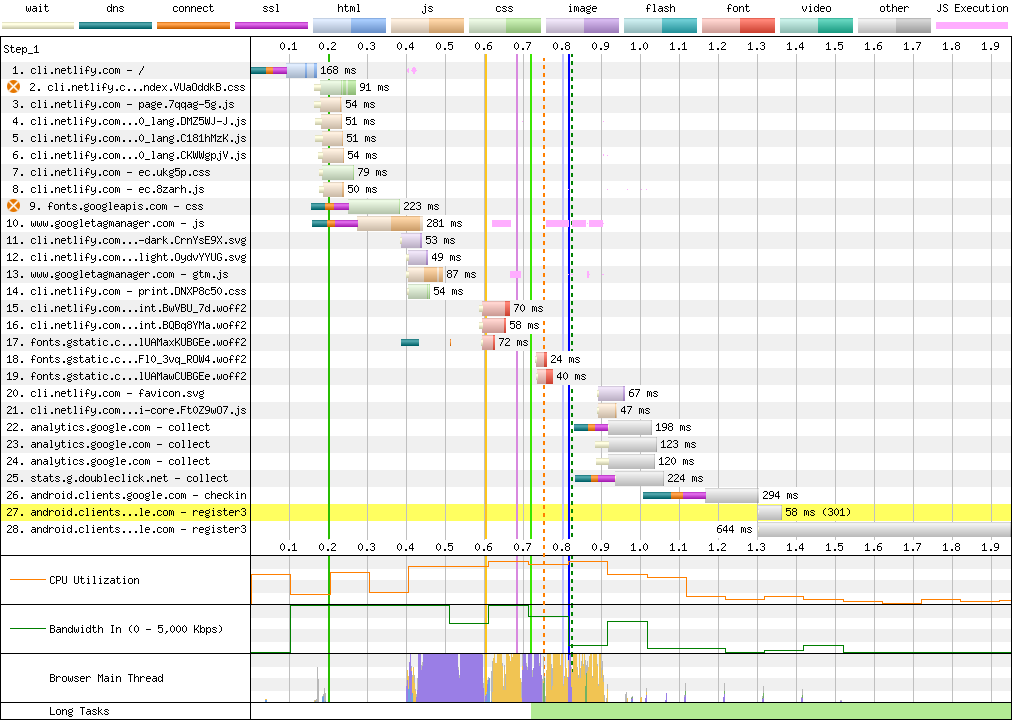The image size is (1012, 720).
Task: Select request 9 fonts.googleapis.com - css label
Action: 116,206
